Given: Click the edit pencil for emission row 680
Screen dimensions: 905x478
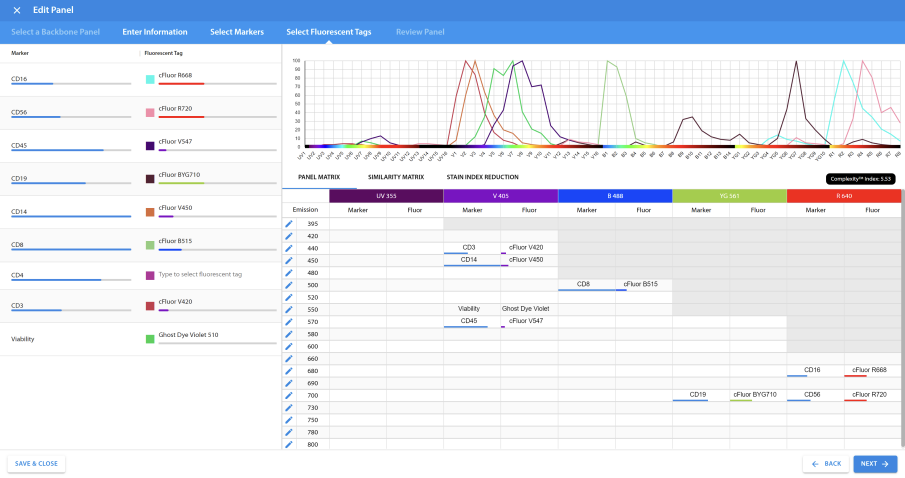Looking at the screenshot, I should (289, 371).
